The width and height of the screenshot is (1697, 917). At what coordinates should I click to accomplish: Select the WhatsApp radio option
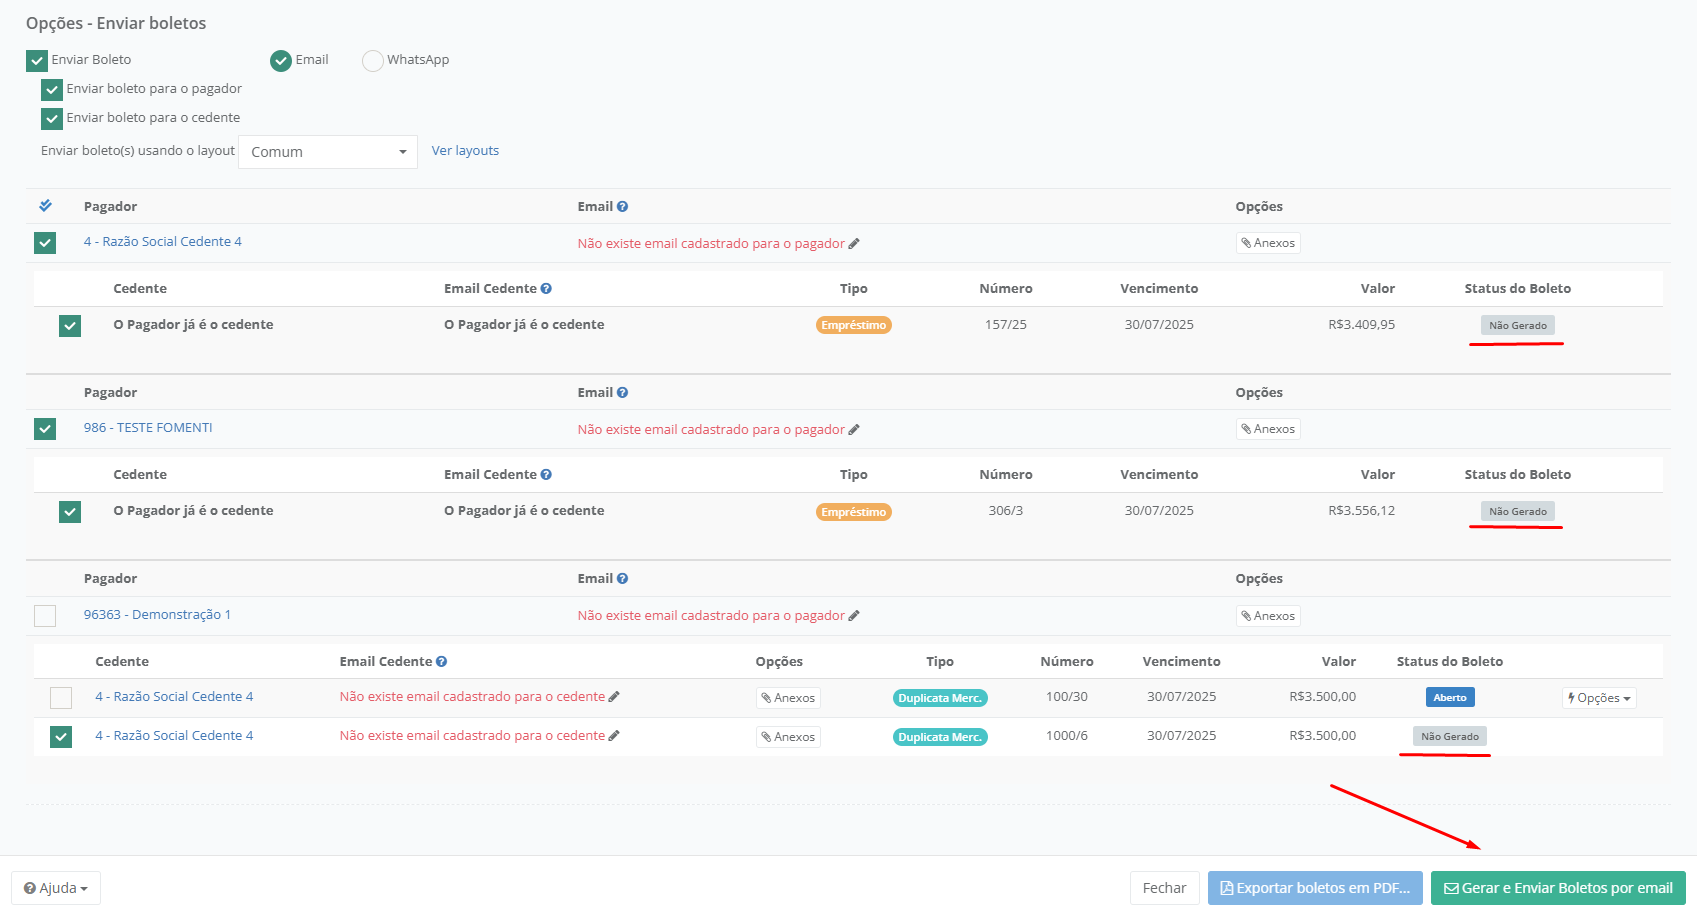(373, 61)
